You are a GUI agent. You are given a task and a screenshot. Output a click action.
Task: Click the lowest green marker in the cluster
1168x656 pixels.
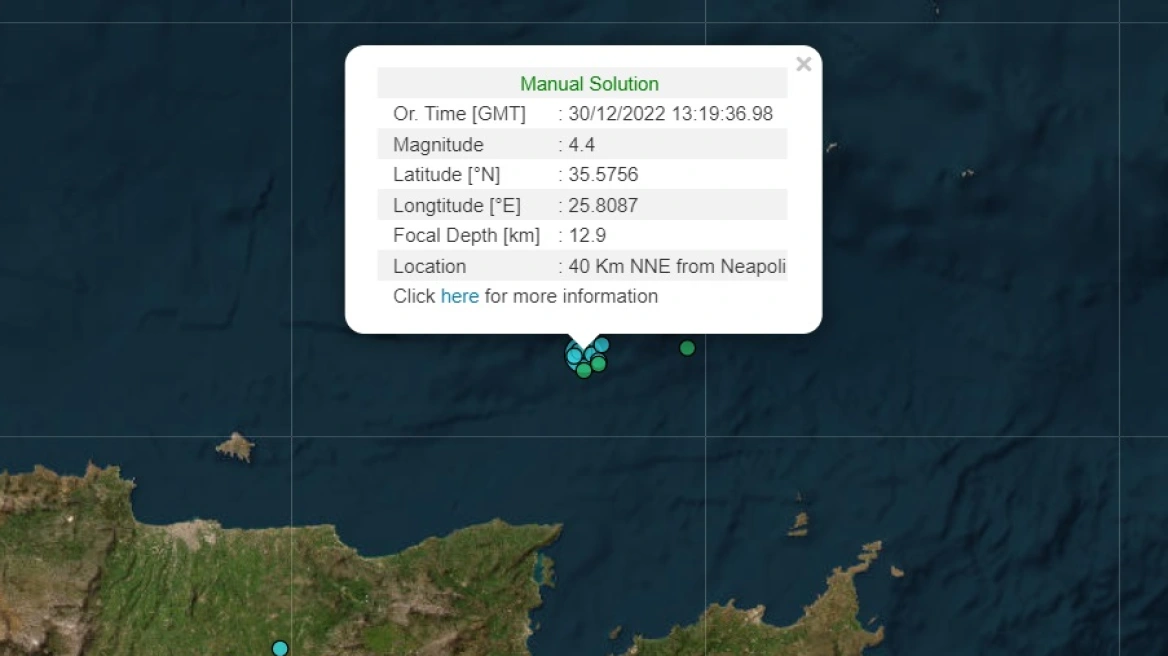[584, 370]
